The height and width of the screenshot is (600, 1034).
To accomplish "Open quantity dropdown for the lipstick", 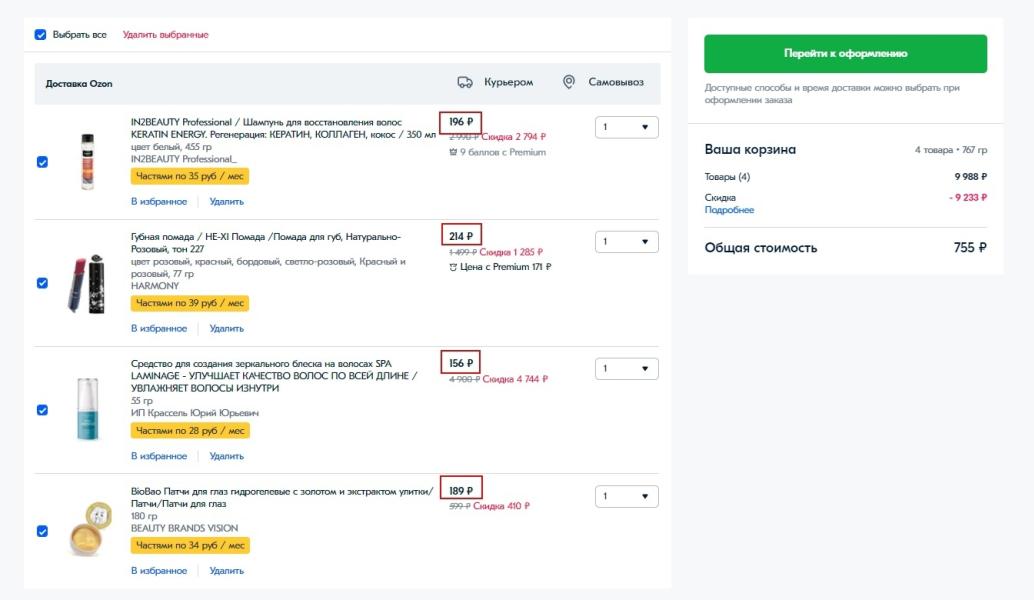I will 627,242.
